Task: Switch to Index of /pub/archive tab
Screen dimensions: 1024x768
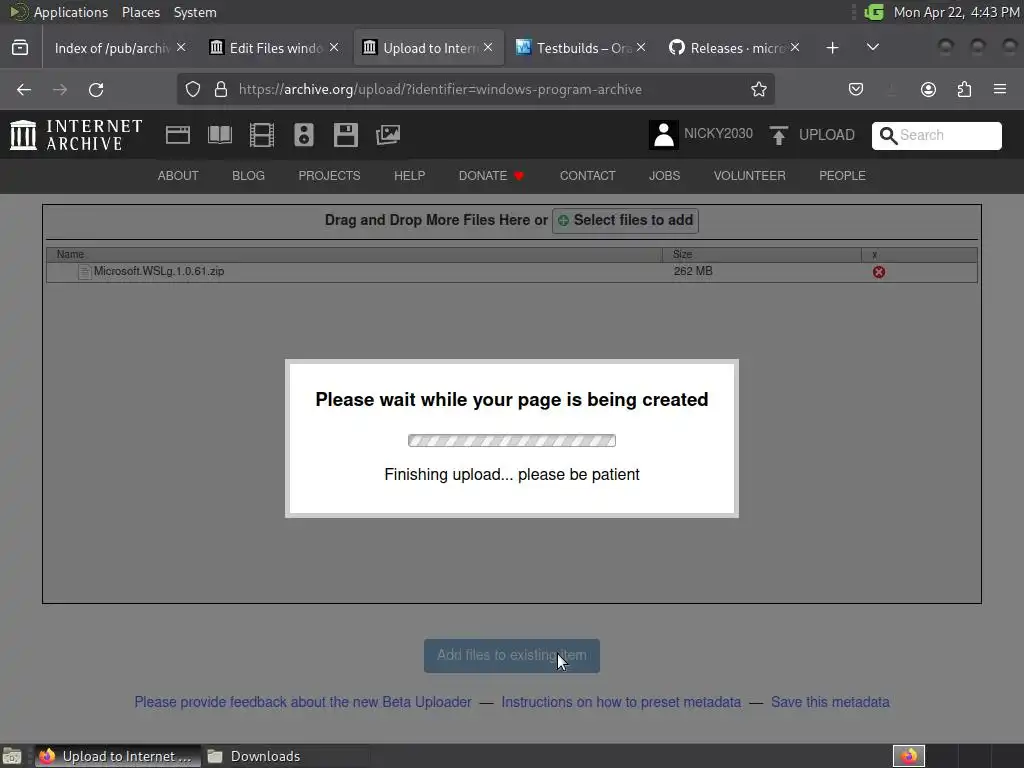Action: (112, 48)
